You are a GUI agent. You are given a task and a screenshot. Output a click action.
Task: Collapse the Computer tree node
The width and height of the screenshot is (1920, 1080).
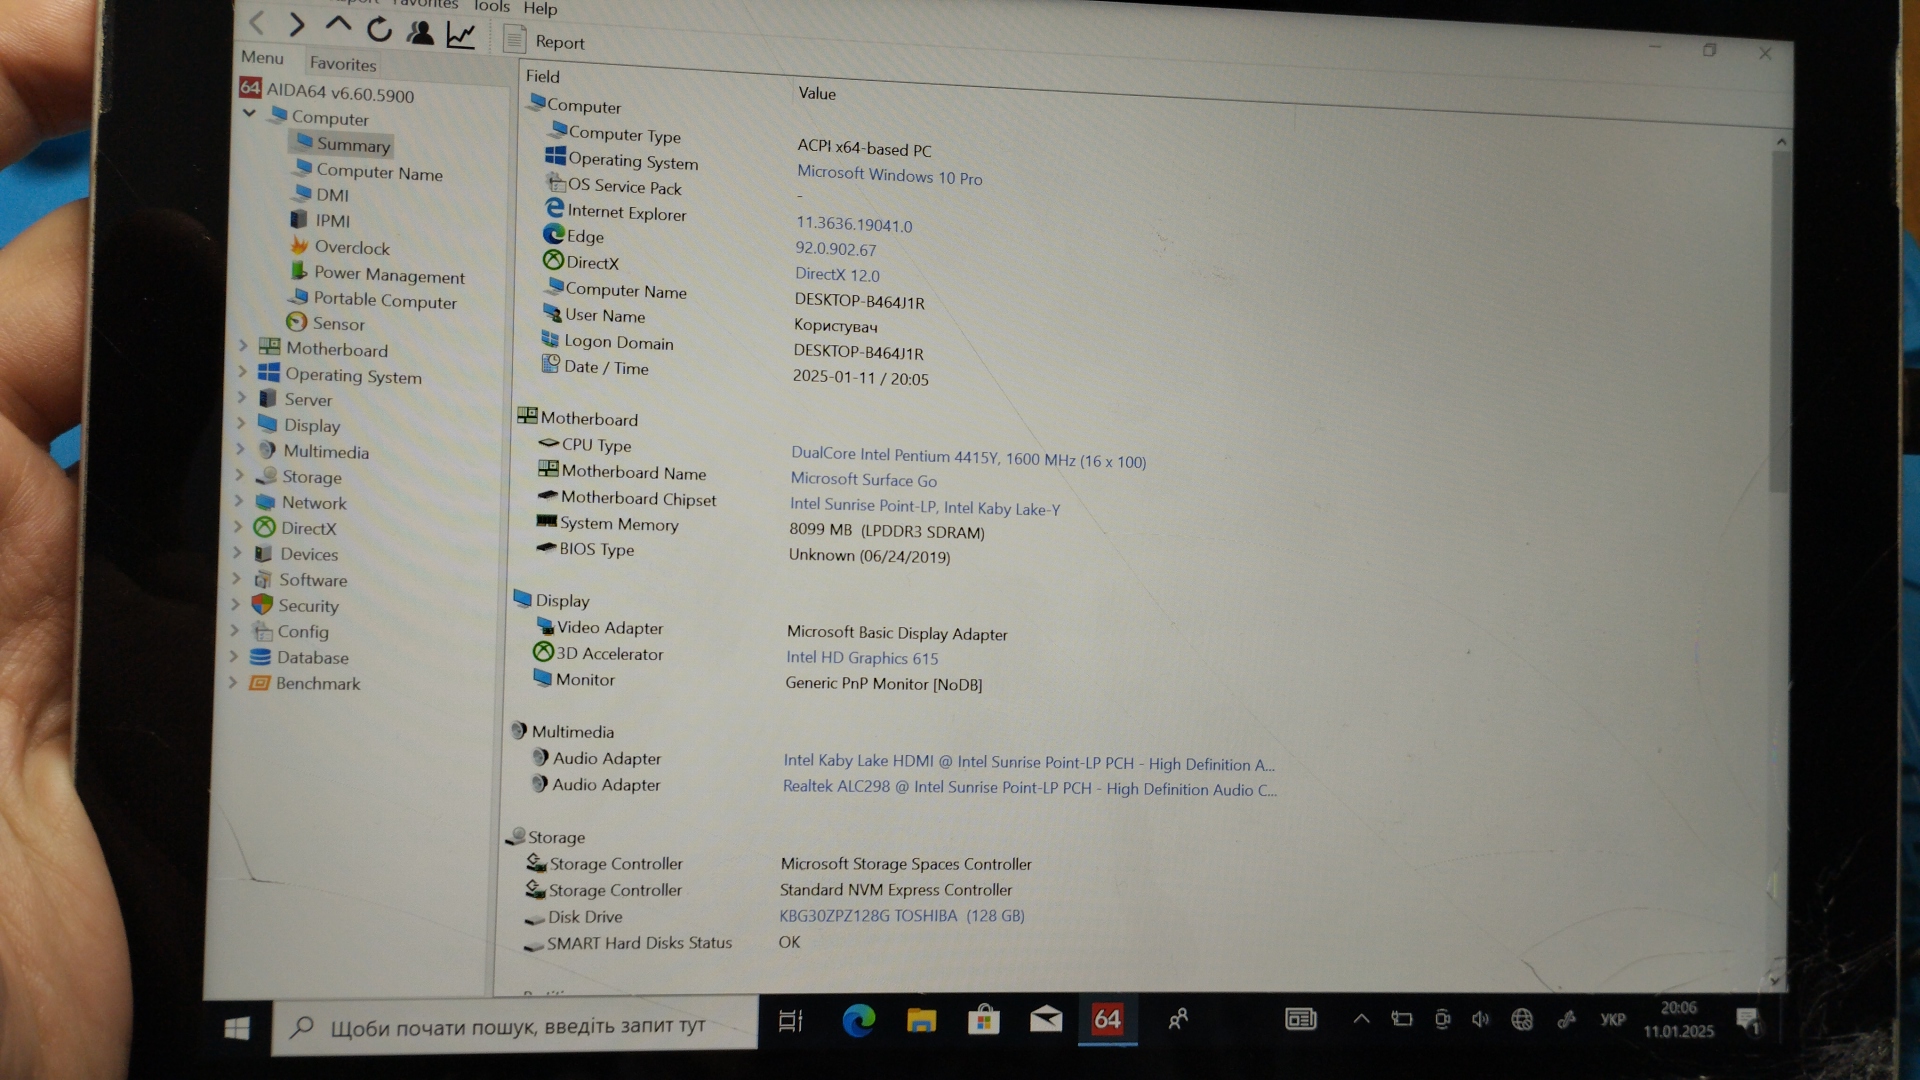[x=249, y=113]
